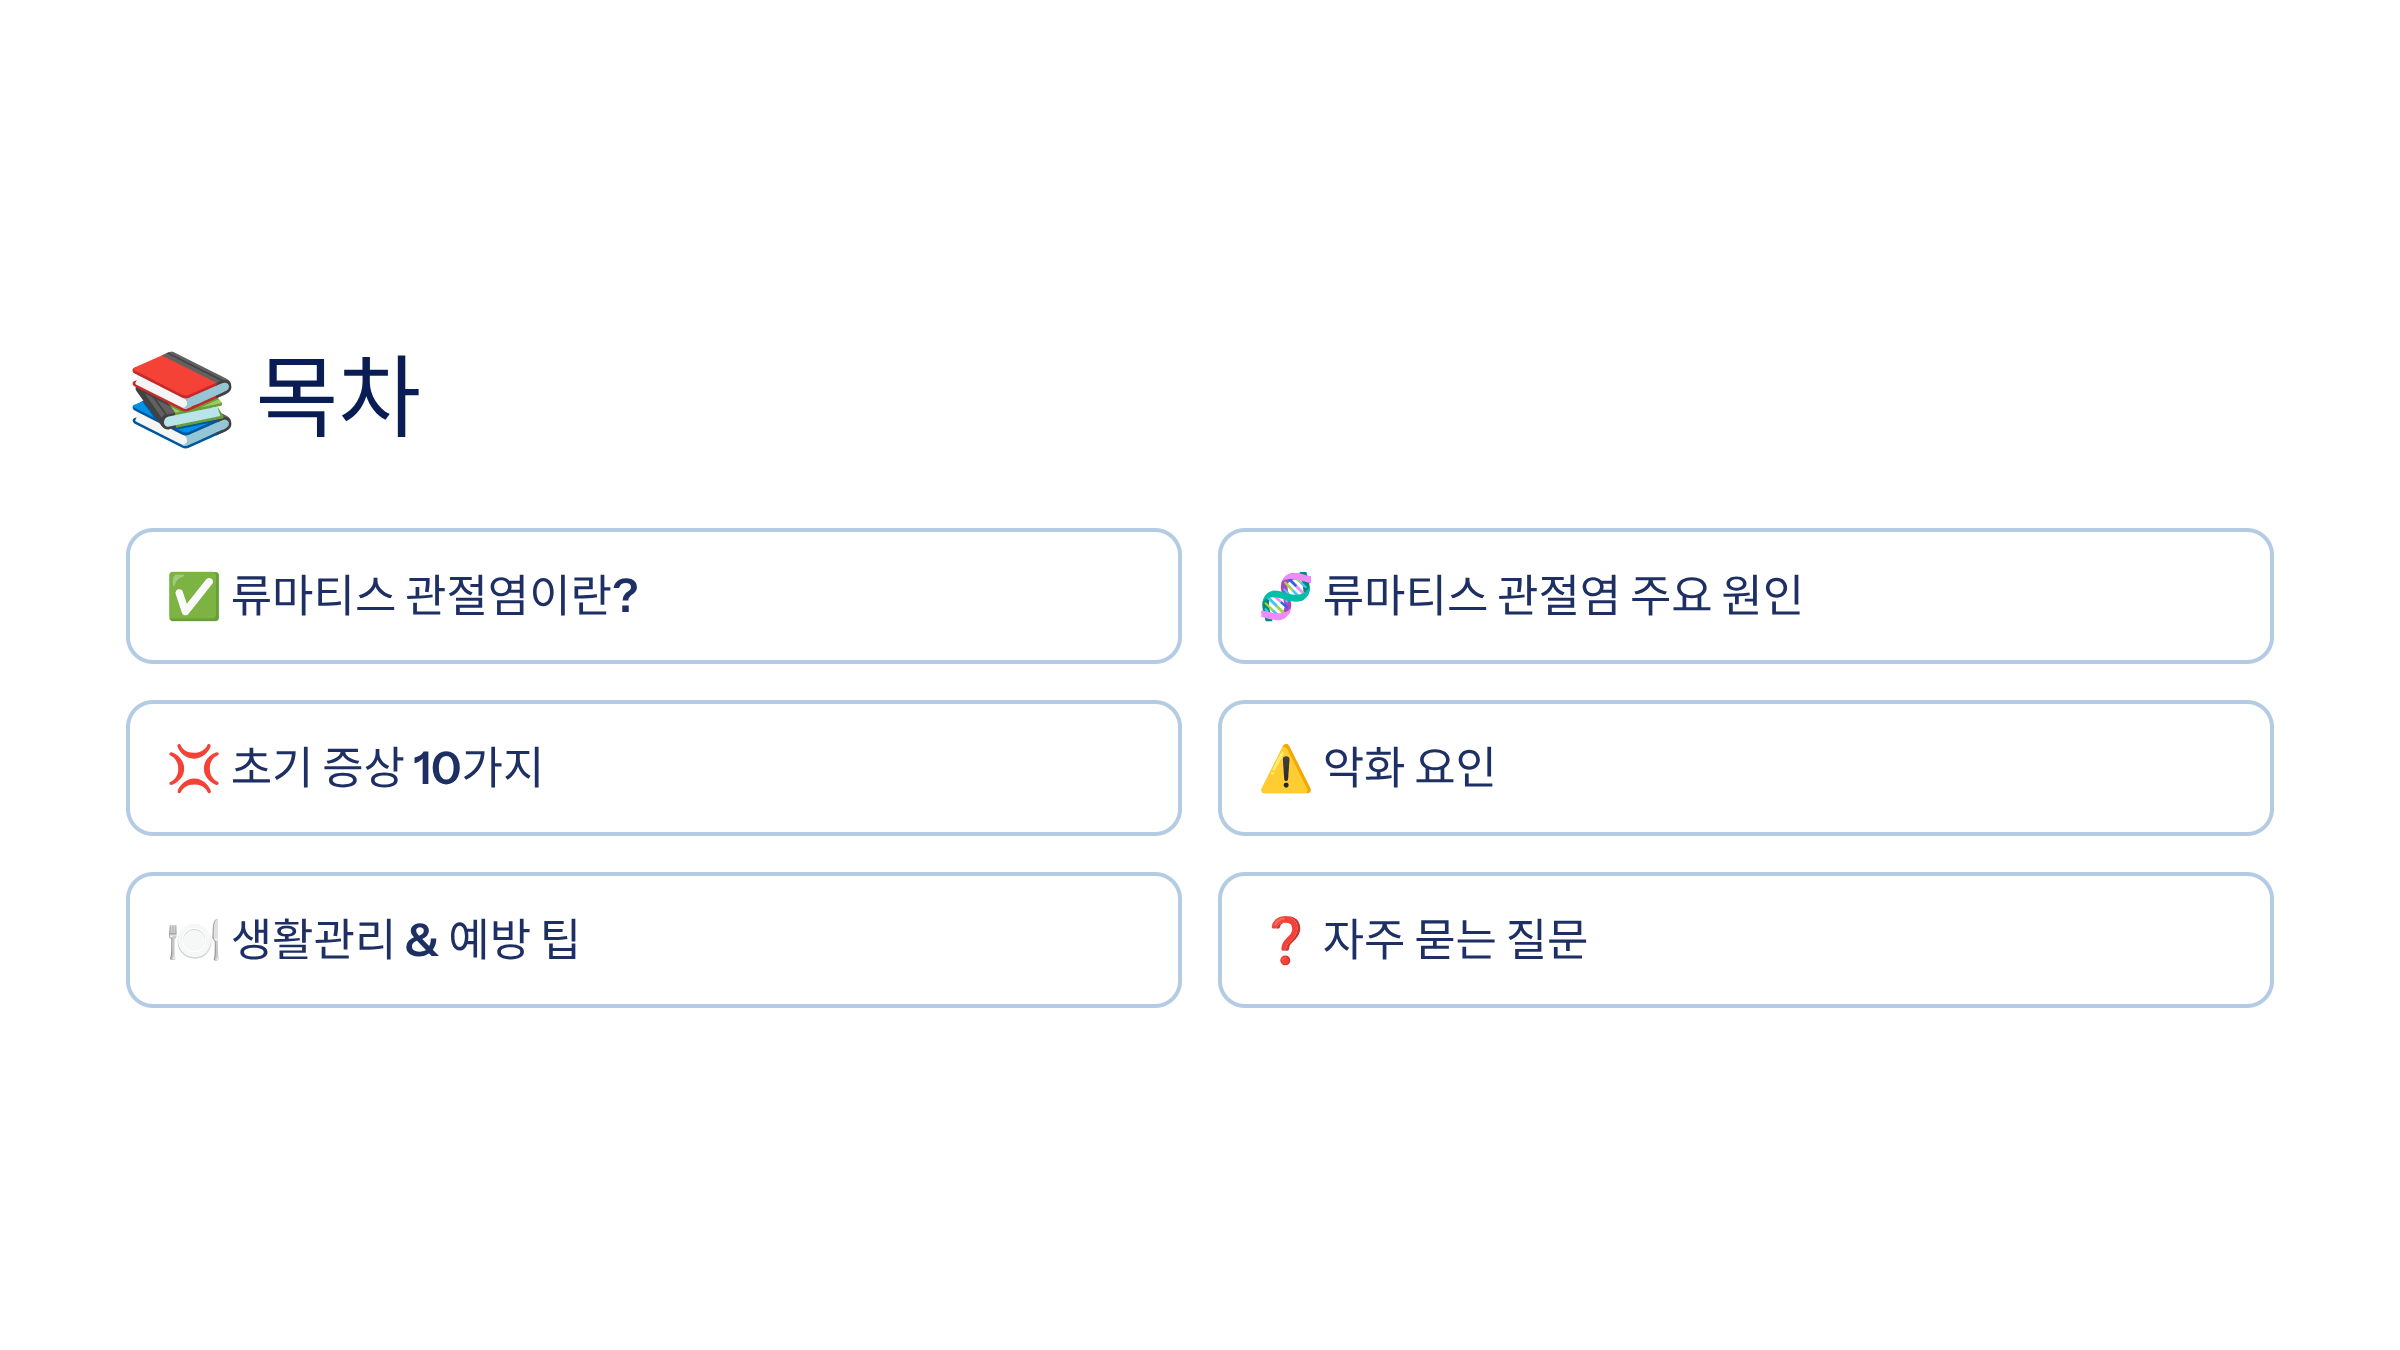Viewport: 2400px width, 1350px height.
Task: Select the 악화 요인 card
Action: pos(1746,768)
